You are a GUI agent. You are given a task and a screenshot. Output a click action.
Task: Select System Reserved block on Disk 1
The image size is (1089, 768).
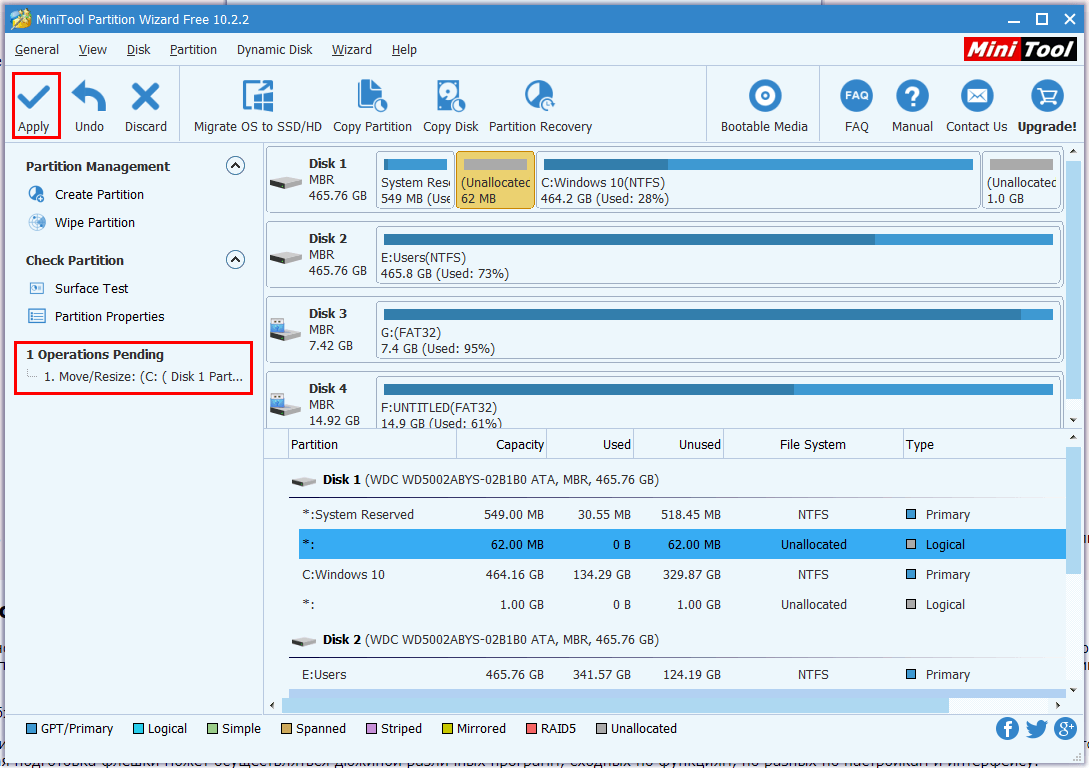[415, 181]
